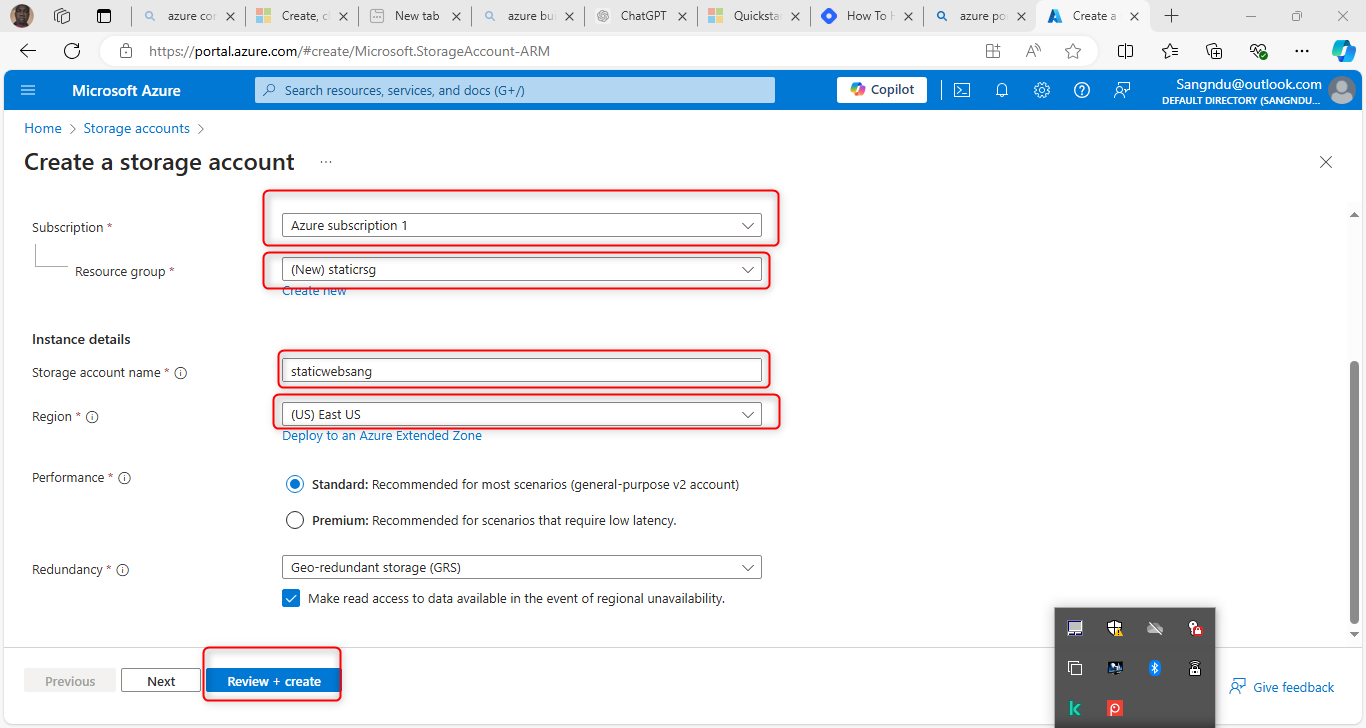Show info tooltip for Performance
Image resolution: width=1366 pixels, height=728 pixels.
pos(125,478)
